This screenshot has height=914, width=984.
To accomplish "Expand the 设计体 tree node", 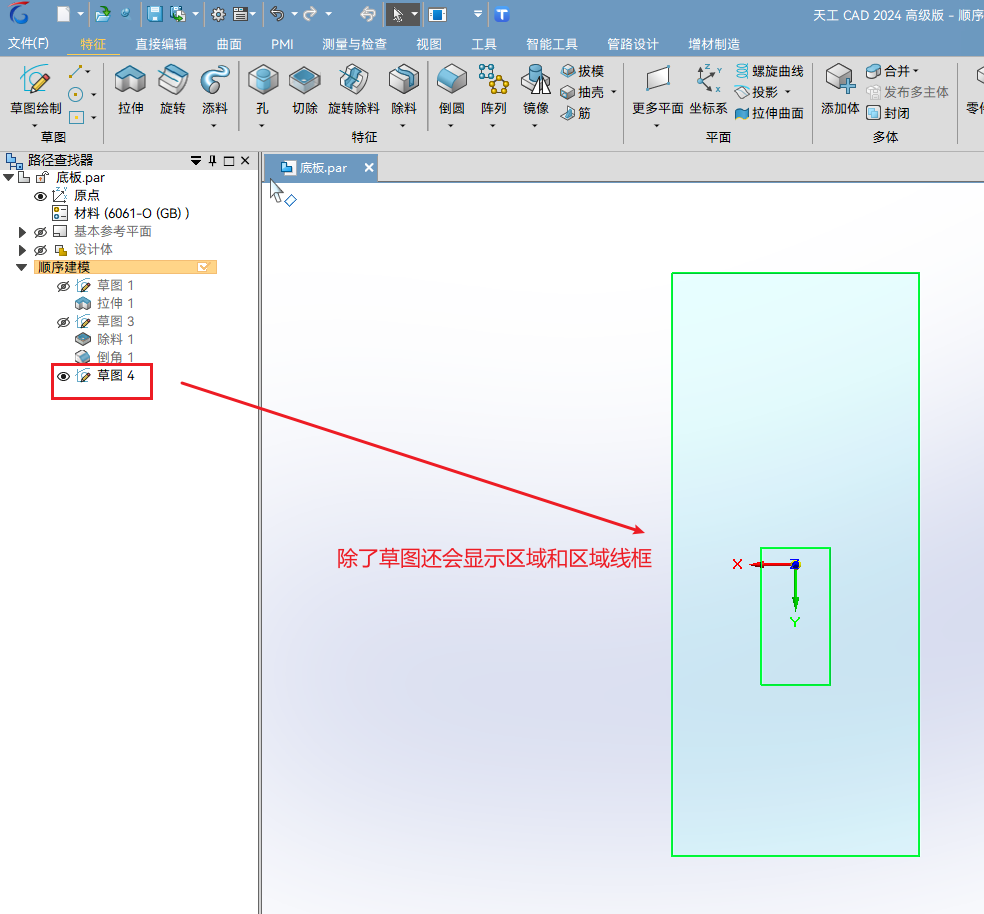I will (x=22, y=250).
